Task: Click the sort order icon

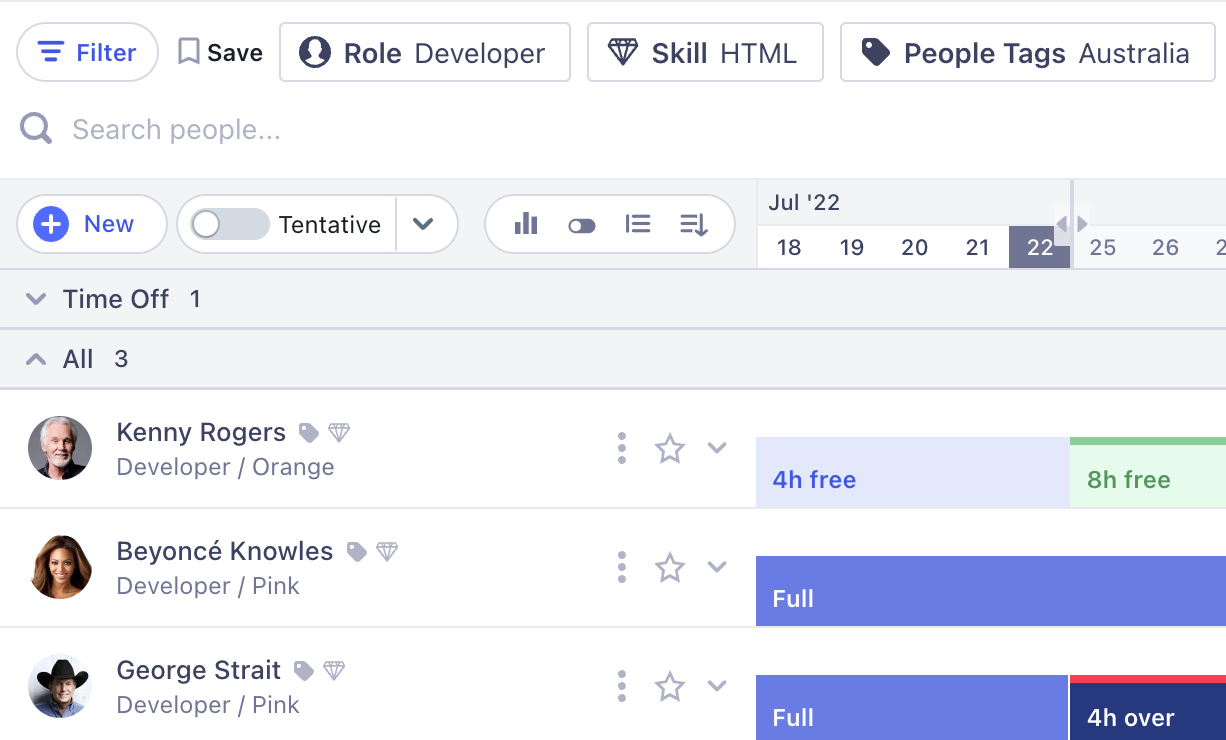Action: coord(694,224)
